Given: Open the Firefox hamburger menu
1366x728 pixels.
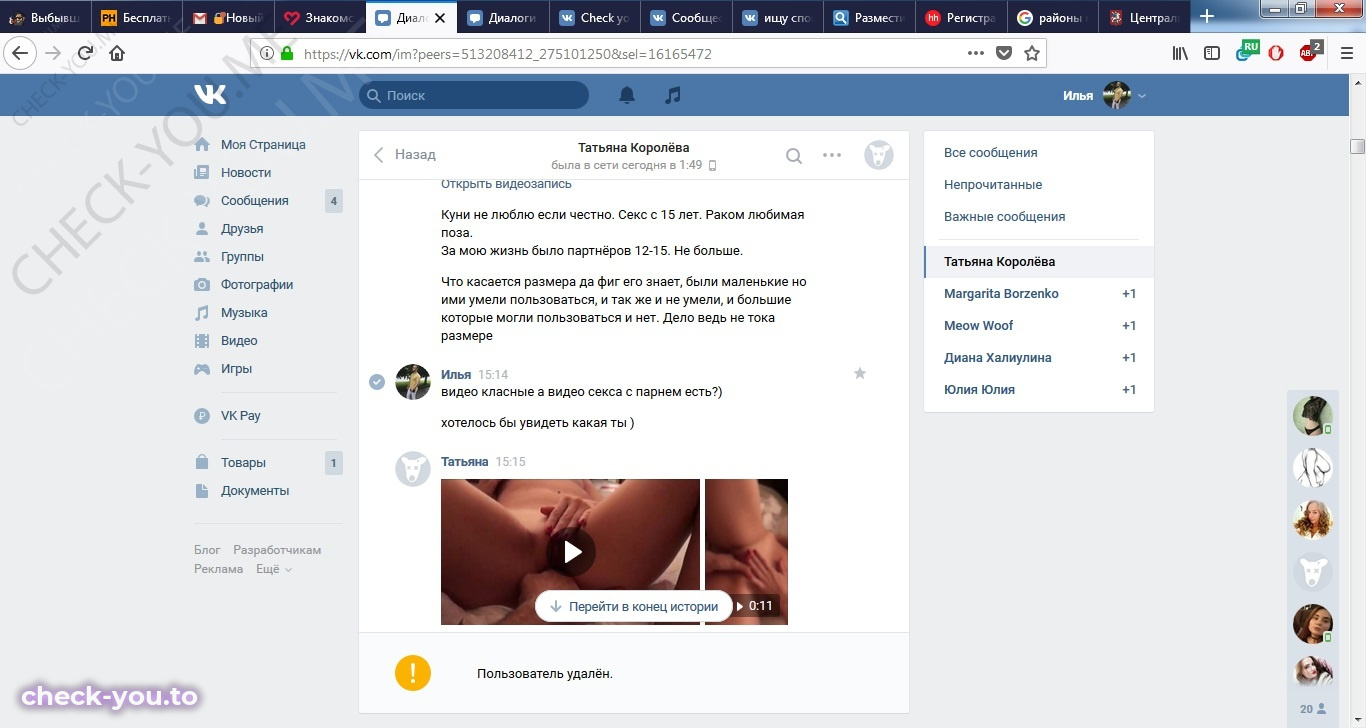Looking at the screenshot, I should [x=1346, y=53].
